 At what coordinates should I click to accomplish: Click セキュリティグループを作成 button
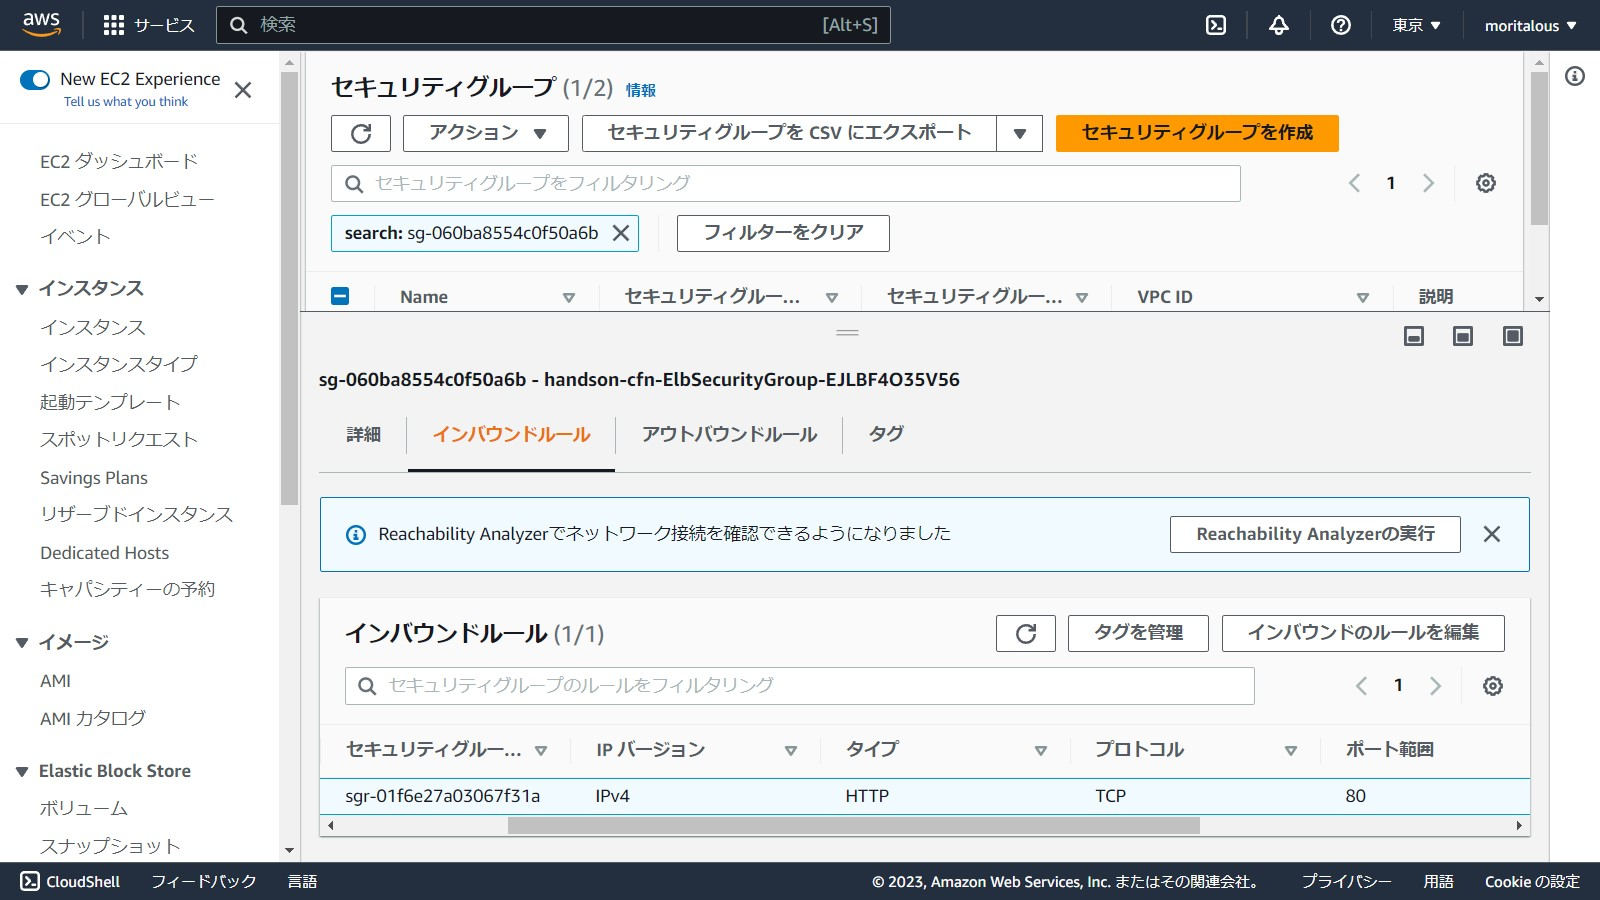point(1197,133)
